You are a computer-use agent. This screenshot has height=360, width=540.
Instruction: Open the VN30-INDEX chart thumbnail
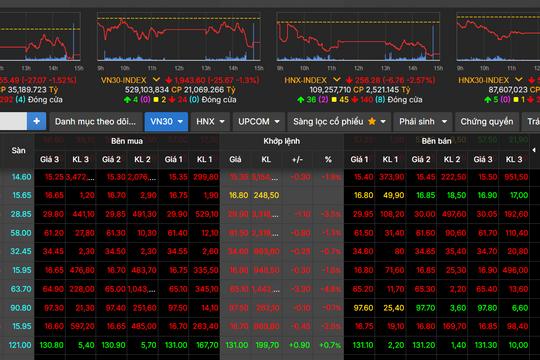point(179,37)
